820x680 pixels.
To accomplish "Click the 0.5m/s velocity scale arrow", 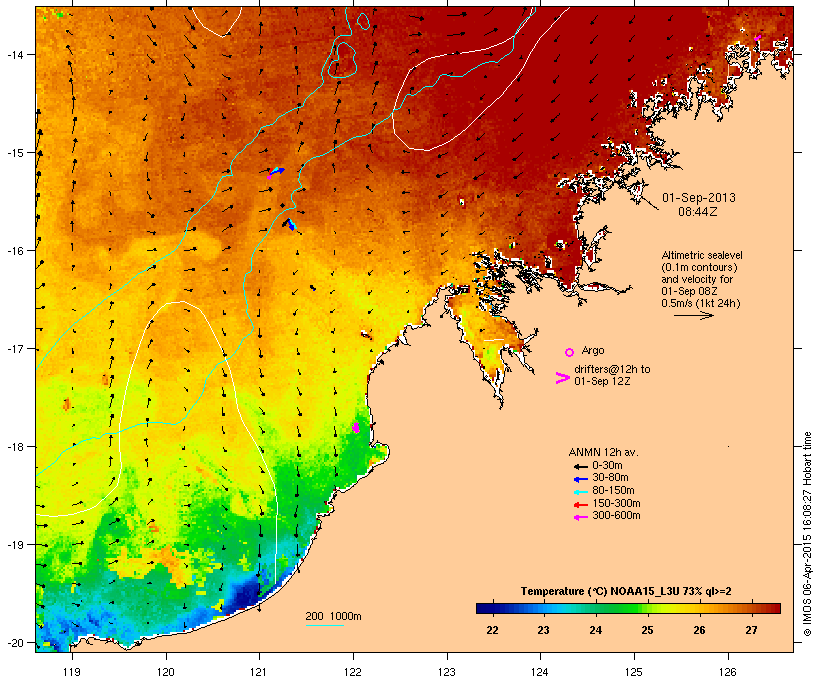I will 693,315.
